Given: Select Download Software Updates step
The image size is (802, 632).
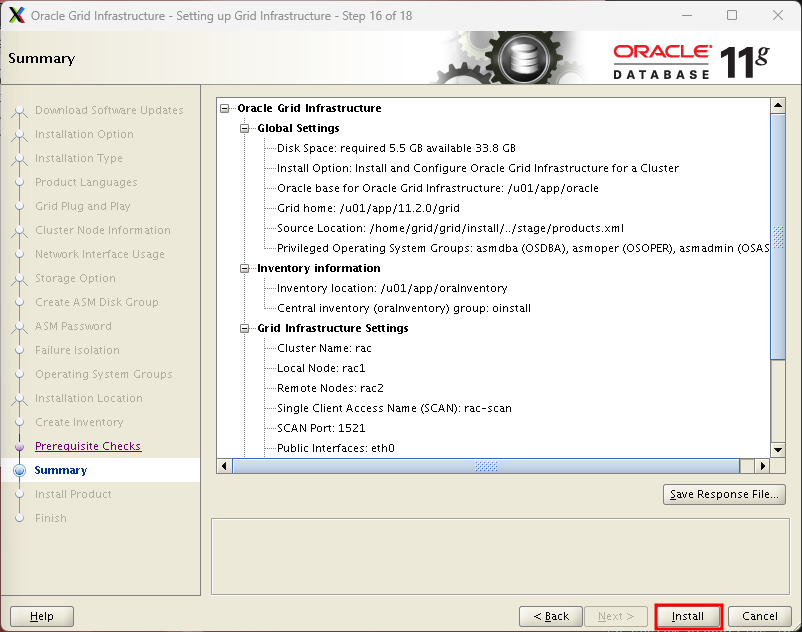Looking at the screenshot, I should (109, 110).
